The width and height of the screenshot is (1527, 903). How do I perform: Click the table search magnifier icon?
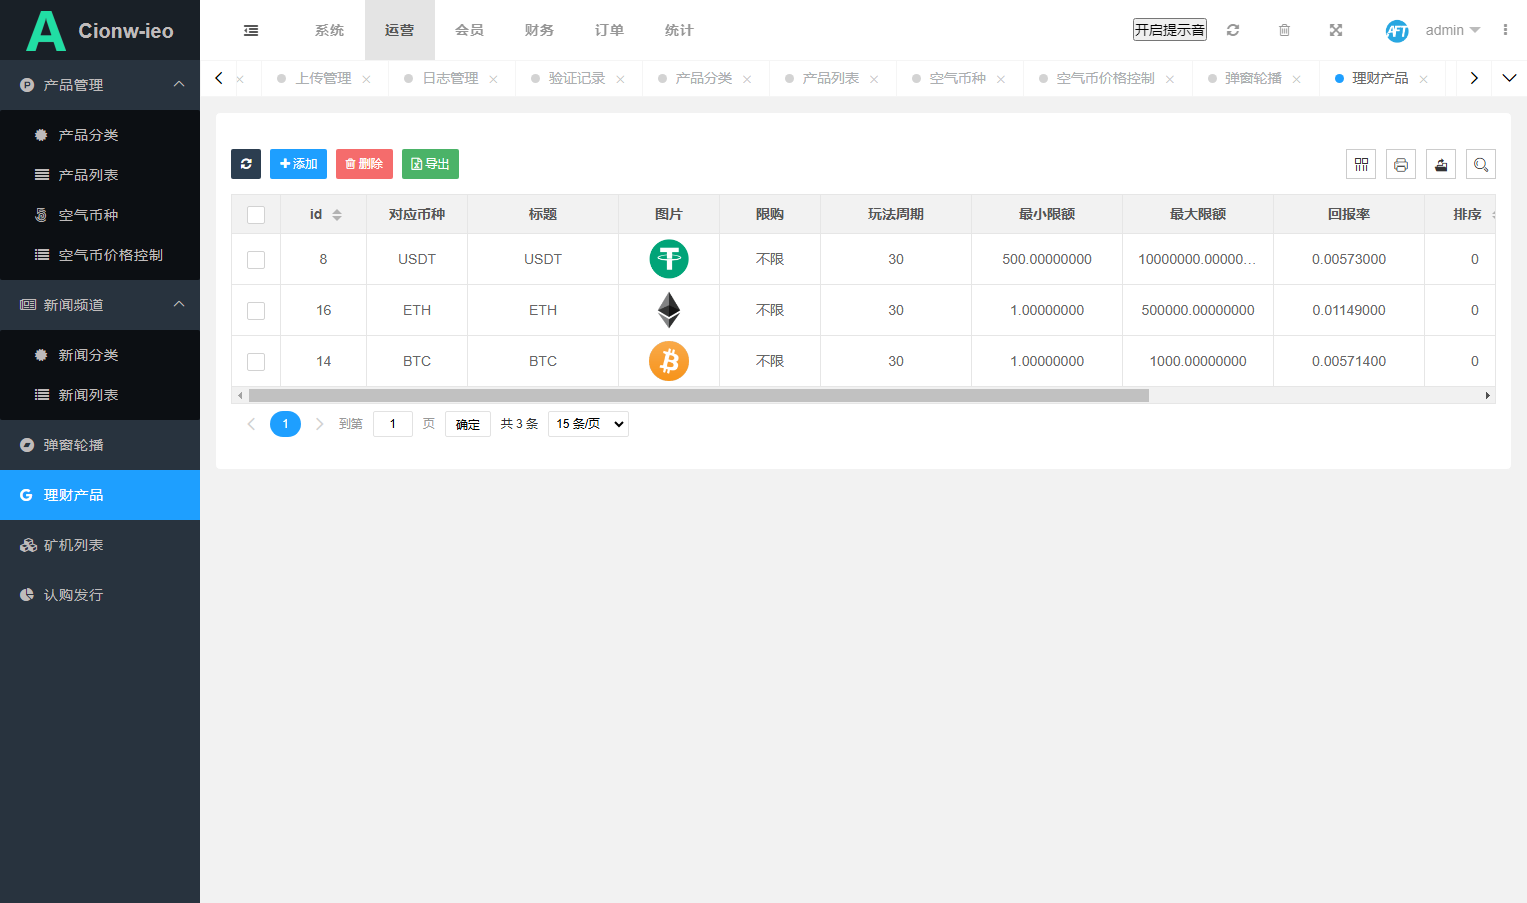tap(1481, 164)
